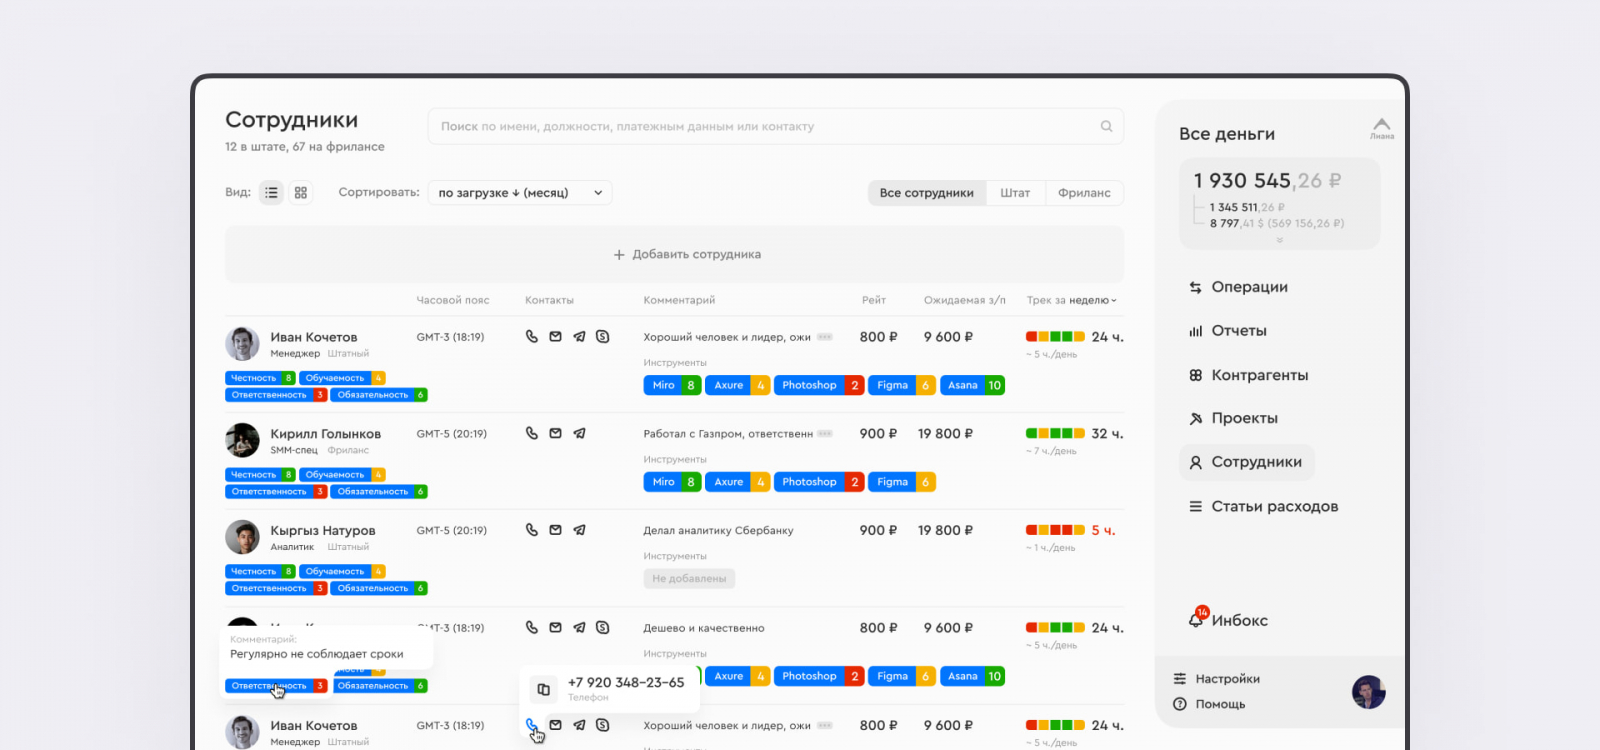Click email icon for Кирилл Голынков
This screenshot has height=750, width=1600.
[x=556, y=433]
